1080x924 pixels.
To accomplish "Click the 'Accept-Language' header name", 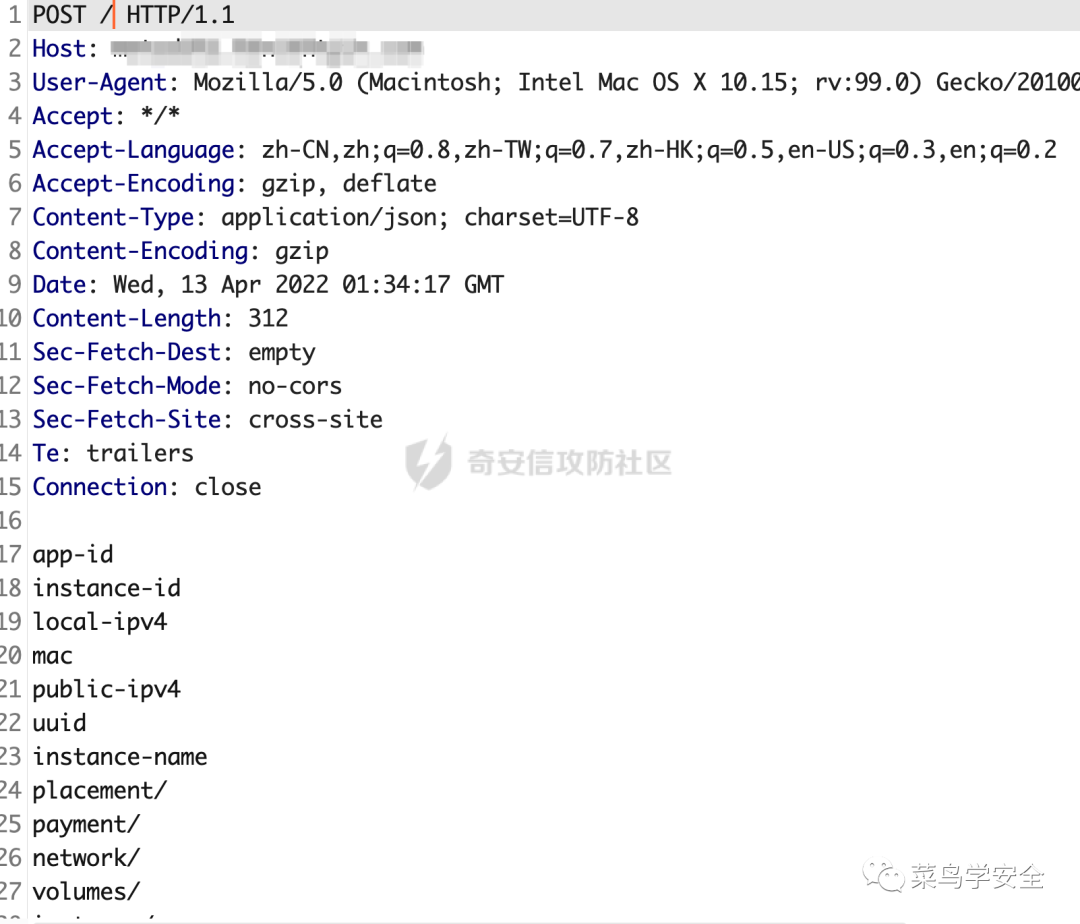I will pos(134,150).
